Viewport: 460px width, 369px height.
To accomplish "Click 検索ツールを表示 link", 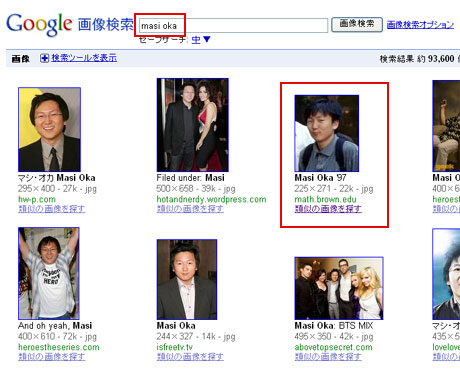I will 84,58.
